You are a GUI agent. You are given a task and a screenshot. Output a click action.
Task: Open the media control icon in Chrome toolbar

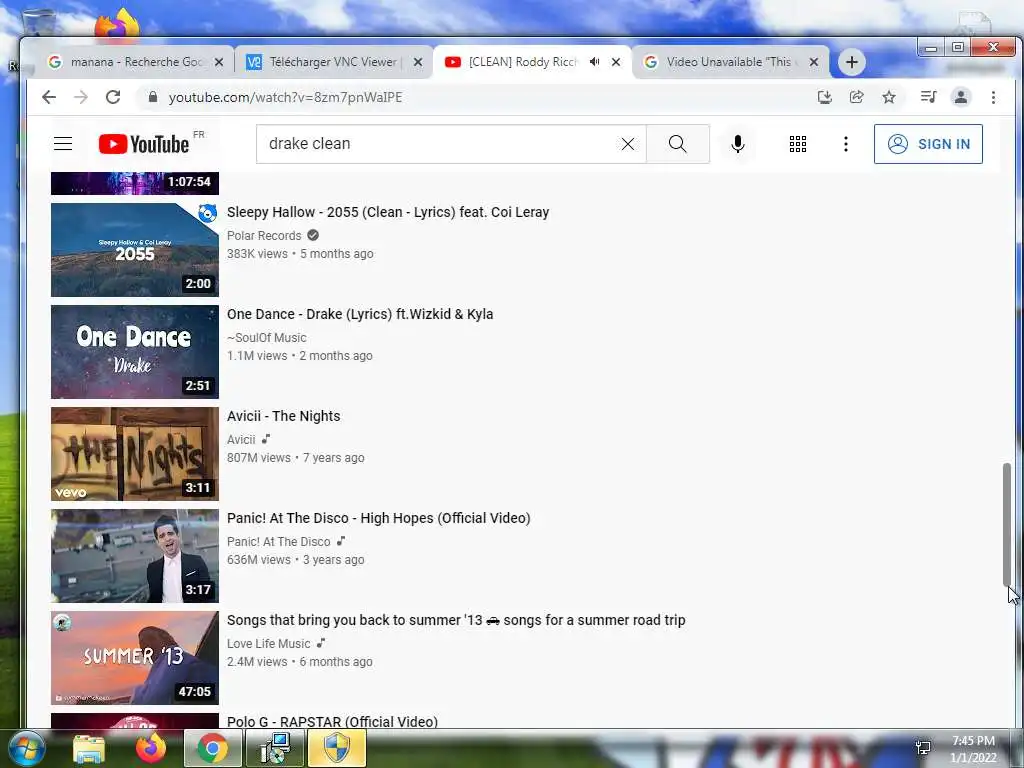[x=928, y=97]
